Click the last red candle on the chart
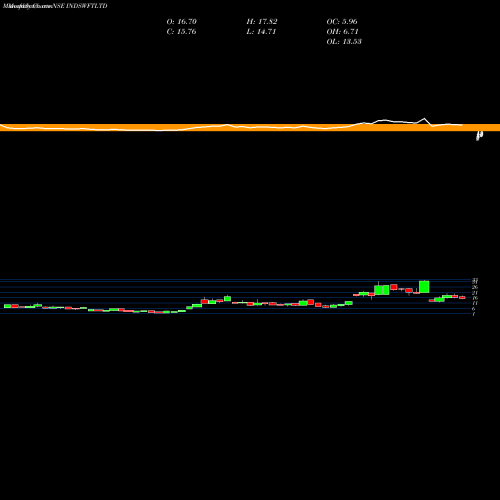500x500 pixels. 462,297
